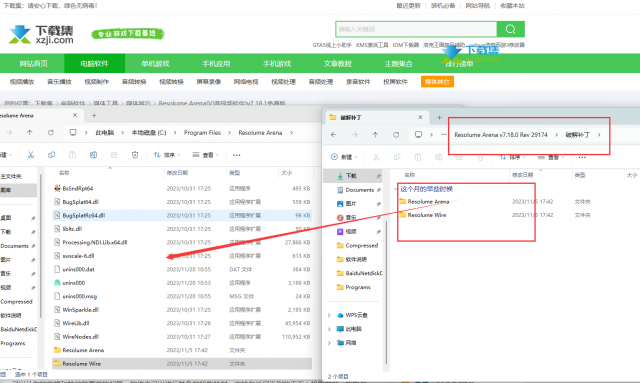Click the Paste icon in left Explorer toolbar
This screenshot has width=640, height=383.
[x=72, y=155]
